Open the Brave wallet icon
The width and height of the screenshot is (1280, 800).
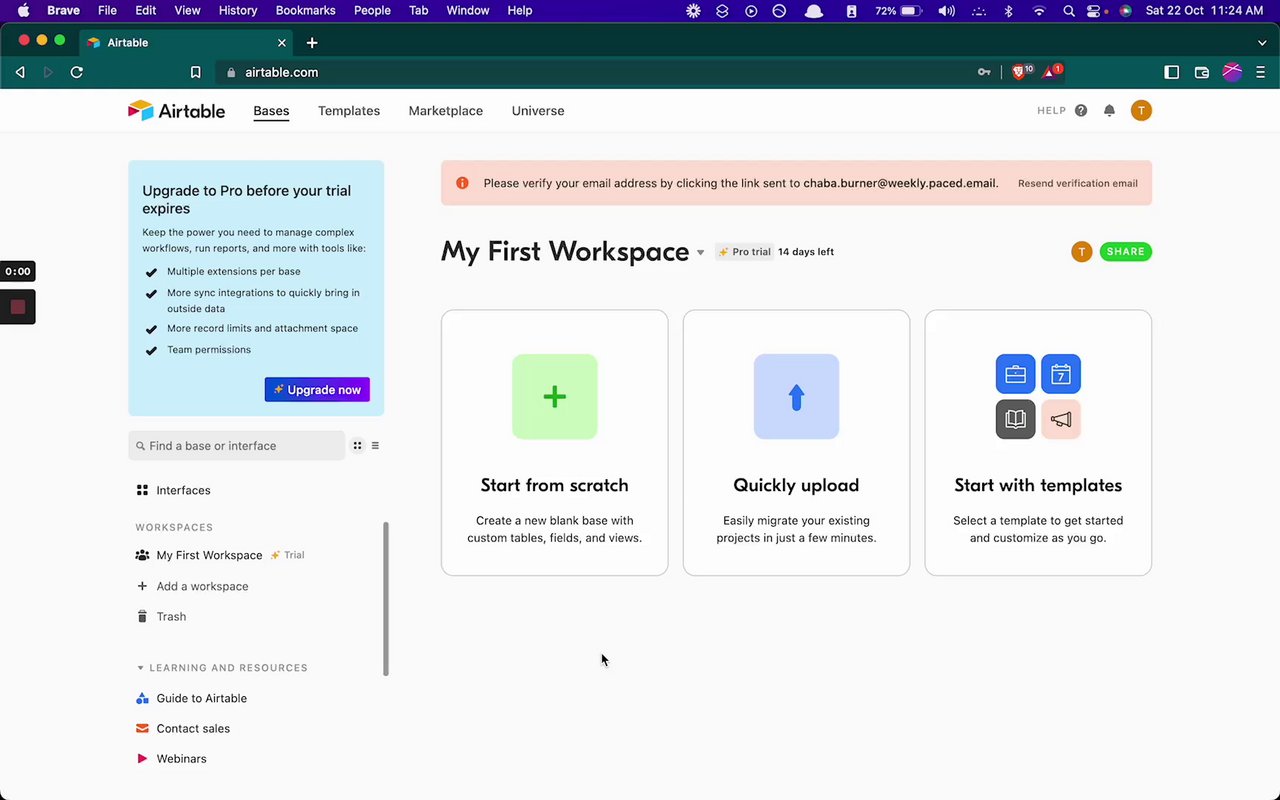[1202, 72]
